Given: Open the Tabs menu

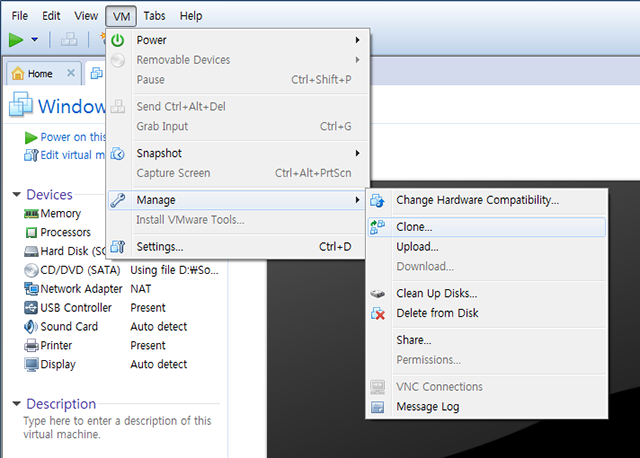Looking at the screenshot, I should [154, 16].
